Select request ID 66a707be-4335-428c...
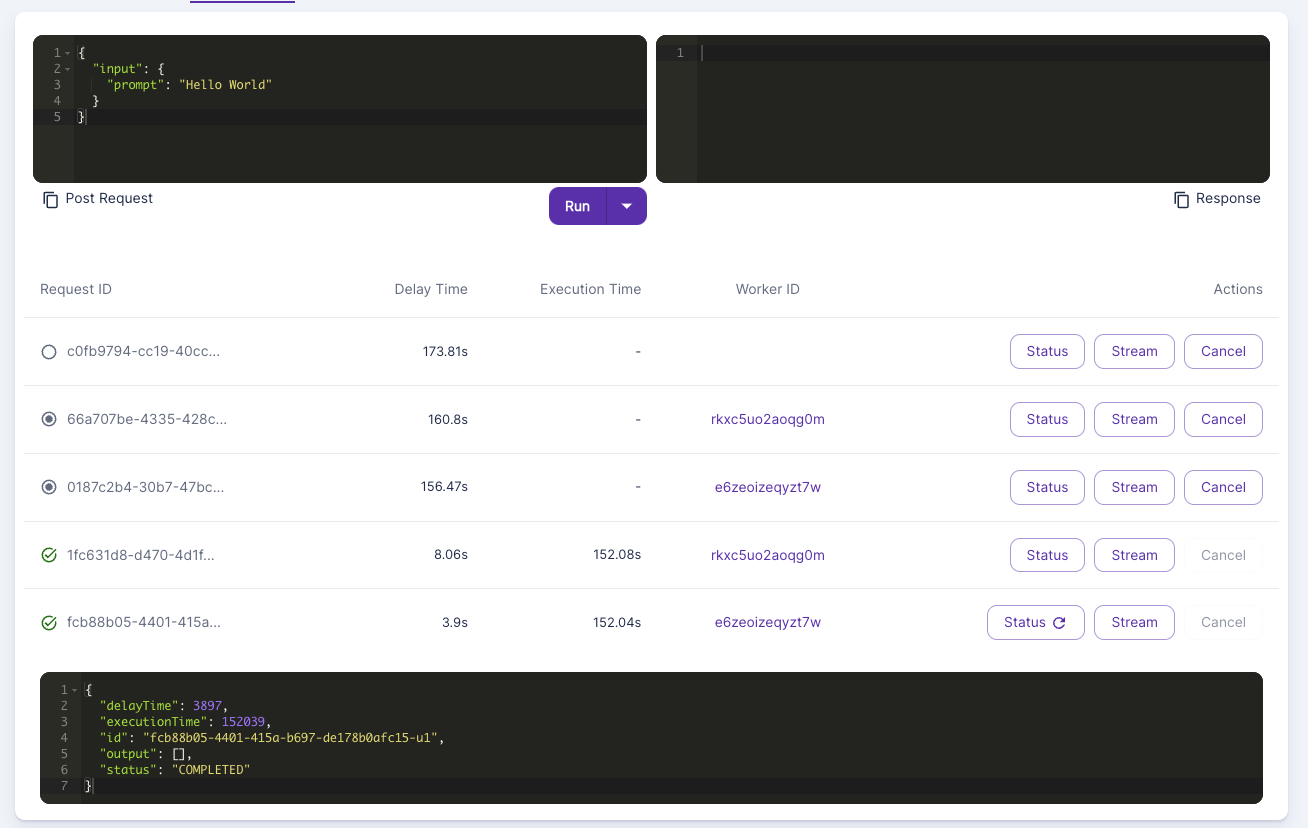This screenshot has width=1308, height=828. click(x=147, y=420)
